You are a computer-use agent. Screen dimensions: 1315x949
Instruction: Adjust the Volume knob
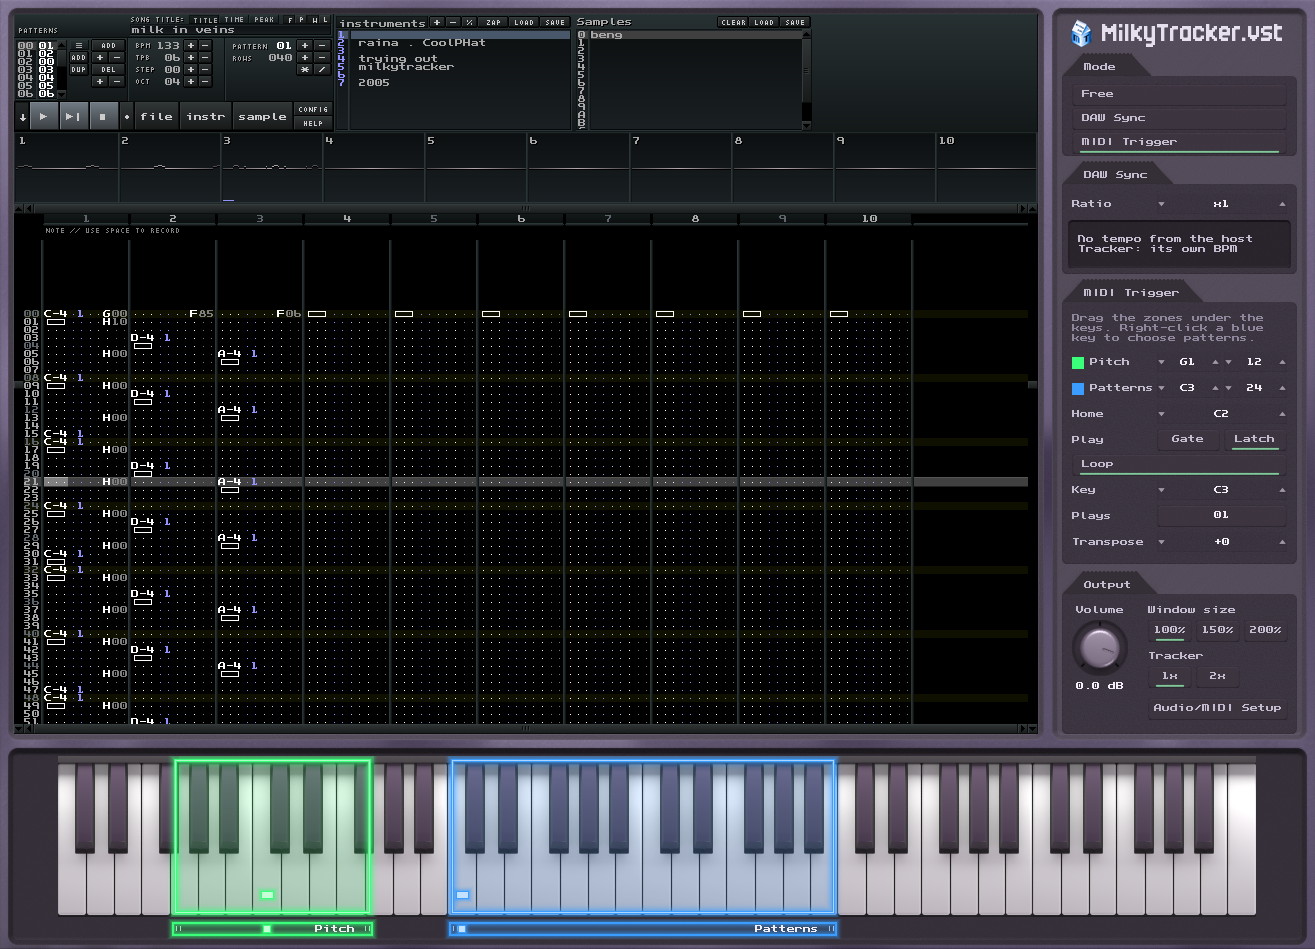[x=1099, y=648]
